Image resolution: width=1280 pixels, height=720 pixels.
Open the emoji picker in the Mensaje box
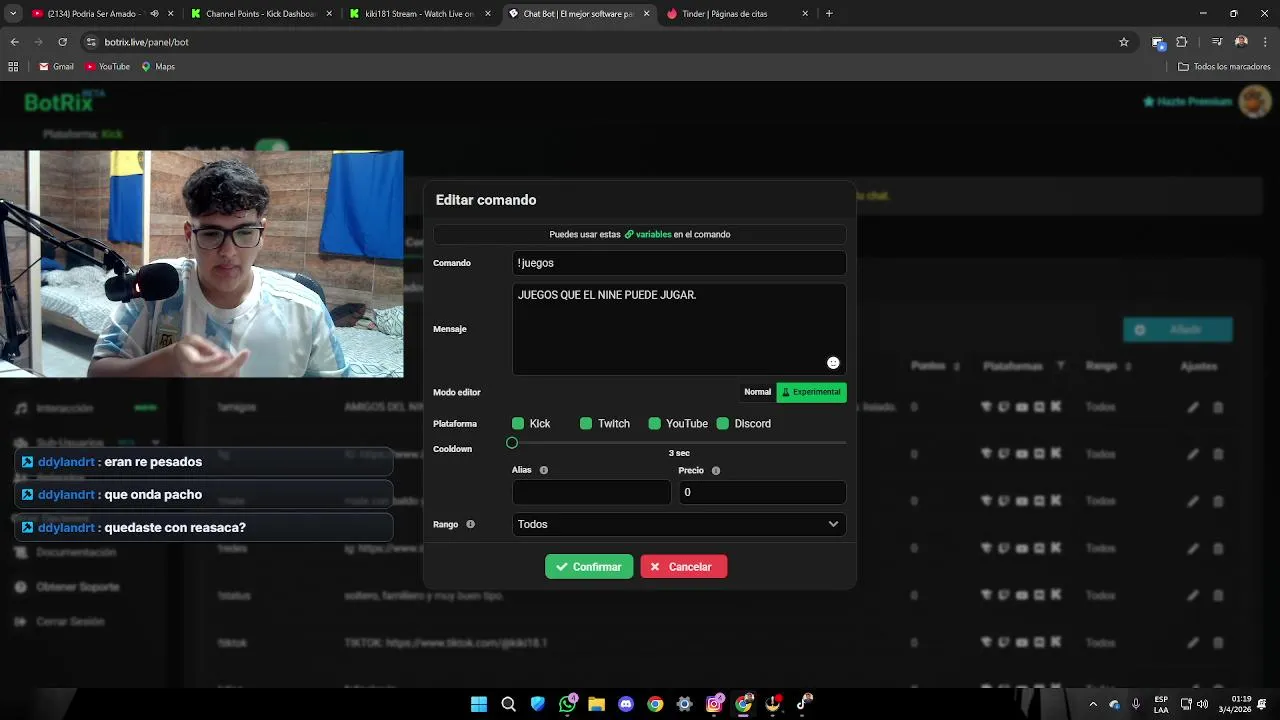tap(833, 363)
